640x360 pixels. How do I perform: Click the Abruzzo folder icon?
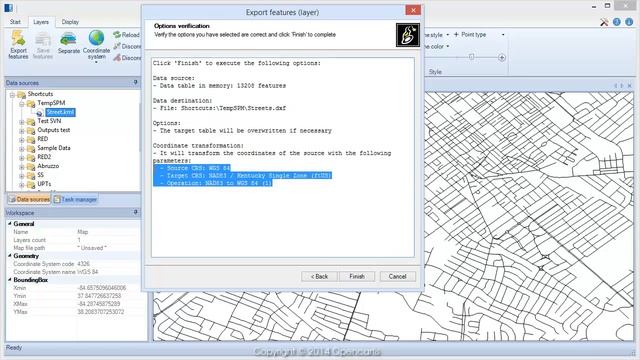click(x=31, y=167)
